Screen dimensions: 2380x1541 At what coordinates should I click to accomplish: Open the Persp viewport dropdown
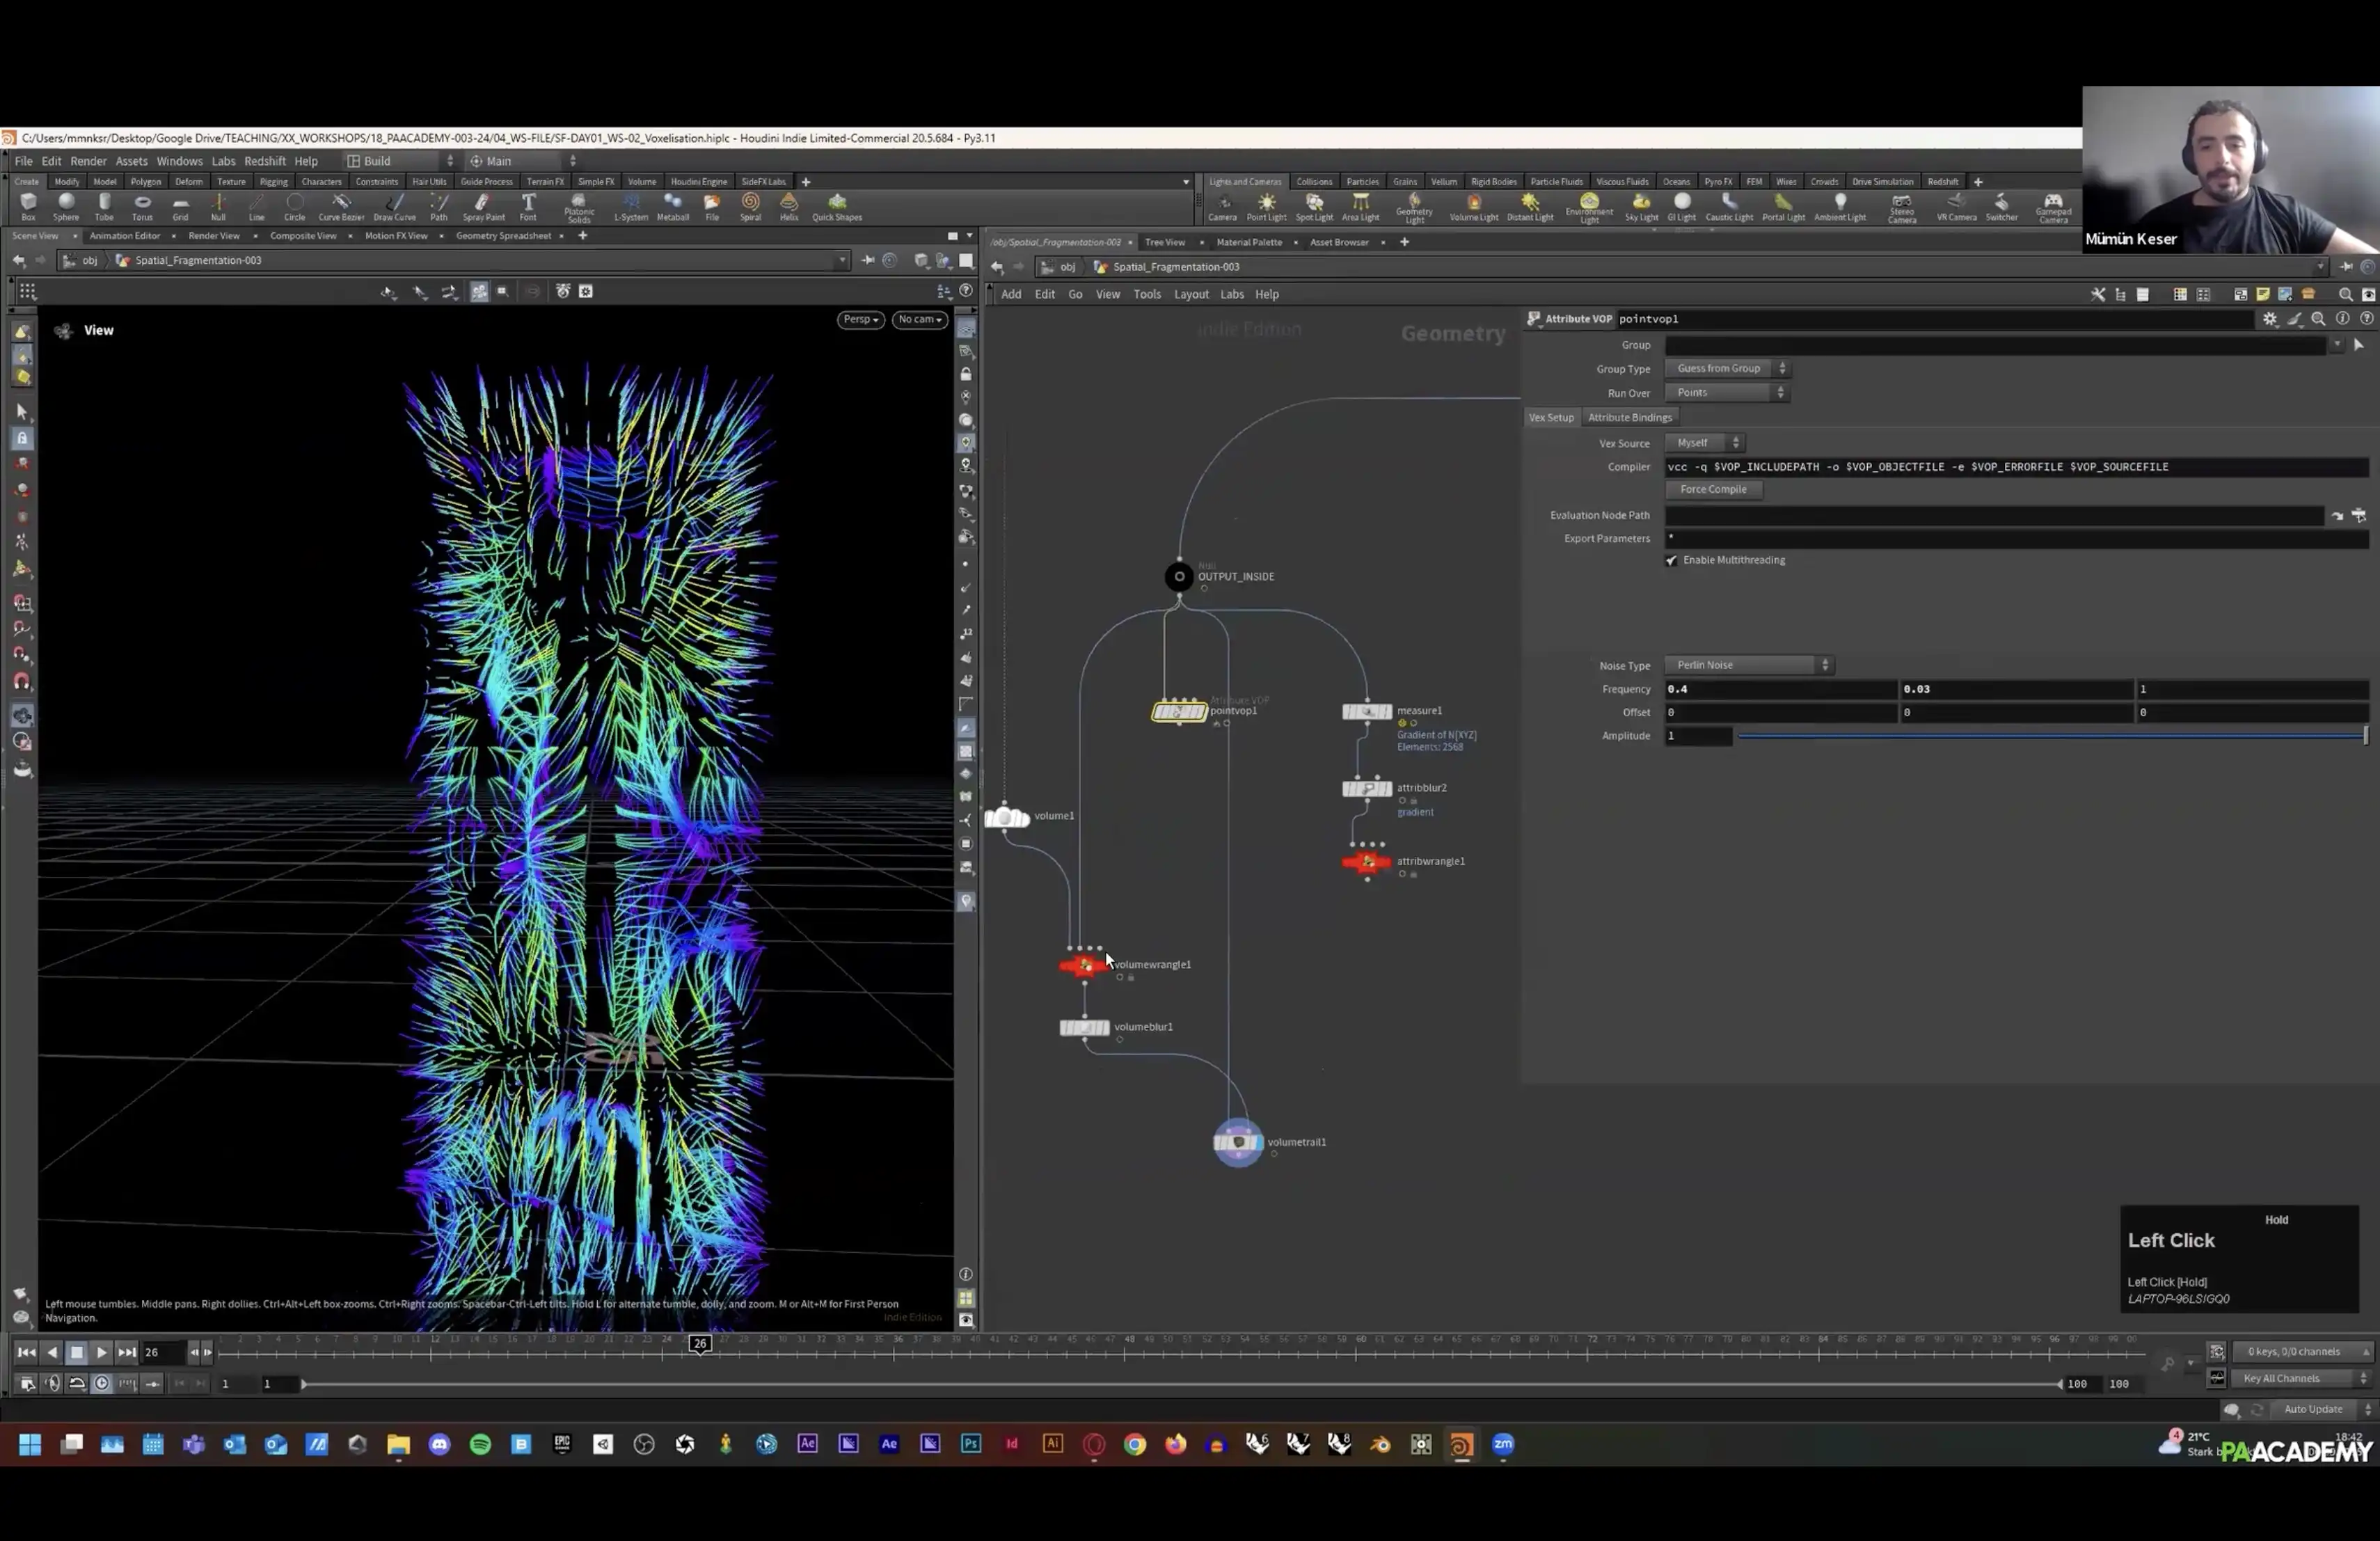(860, 319)
